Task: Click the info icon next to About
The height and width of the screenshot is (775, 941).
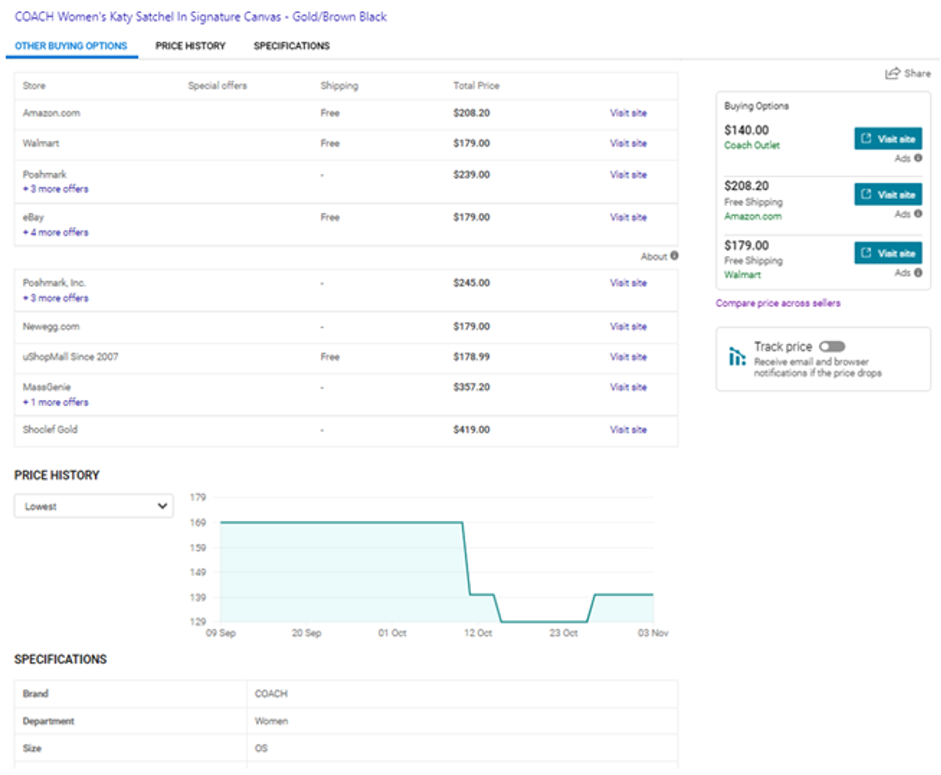Action: click(674, 256)
